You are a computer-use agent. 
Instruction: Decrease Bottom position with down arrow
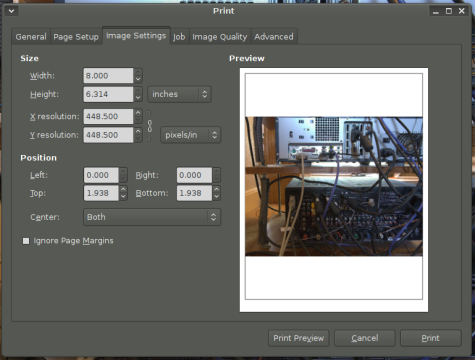pyautogui.click(x=216, y=197)
